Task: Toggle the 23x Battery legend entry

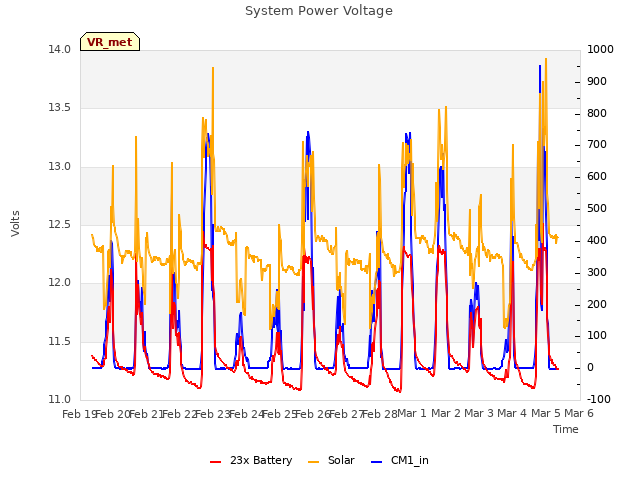Action: coord(251,460)
